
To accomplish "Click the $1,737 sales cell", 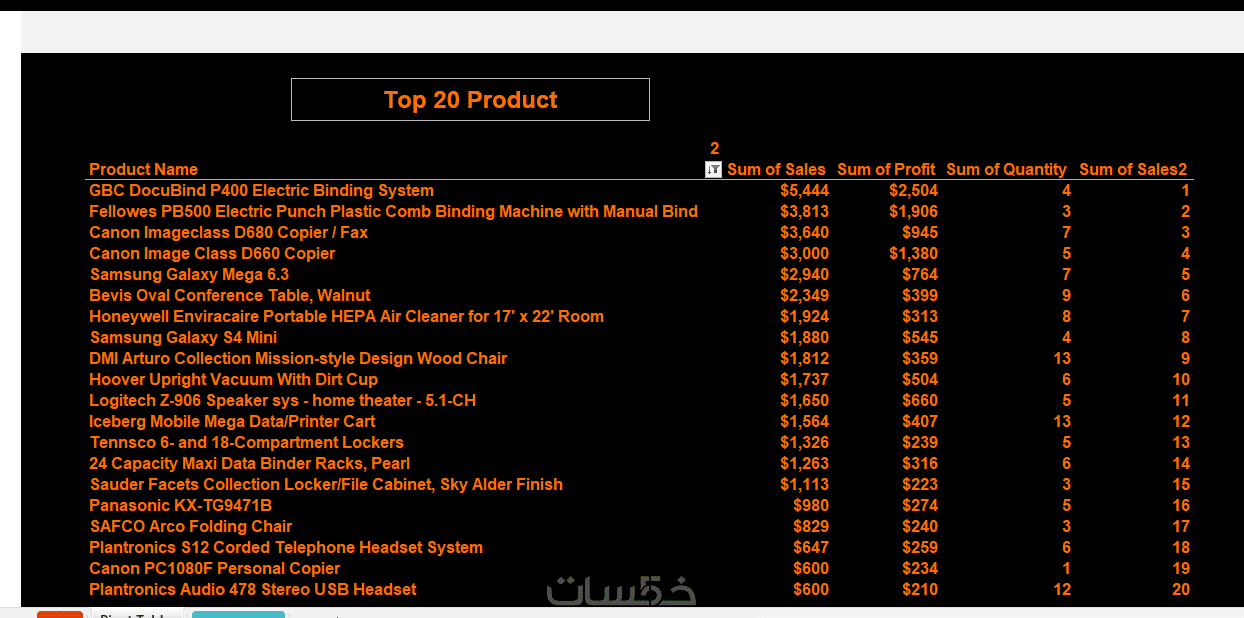I will click(x=804, y=380).
